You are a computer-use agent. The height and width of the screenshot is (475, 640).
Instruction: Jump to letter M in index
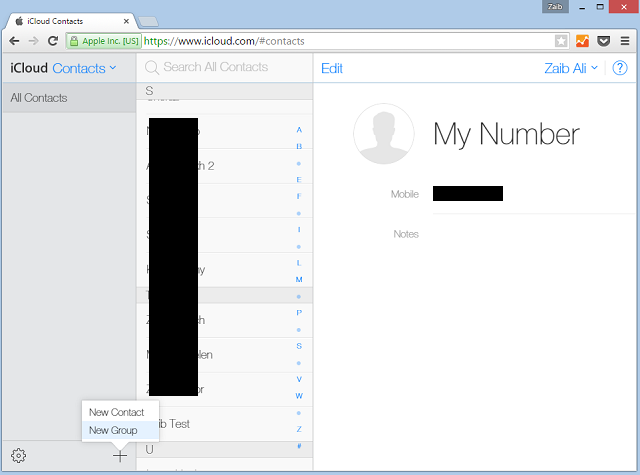[x=299, y=280]
